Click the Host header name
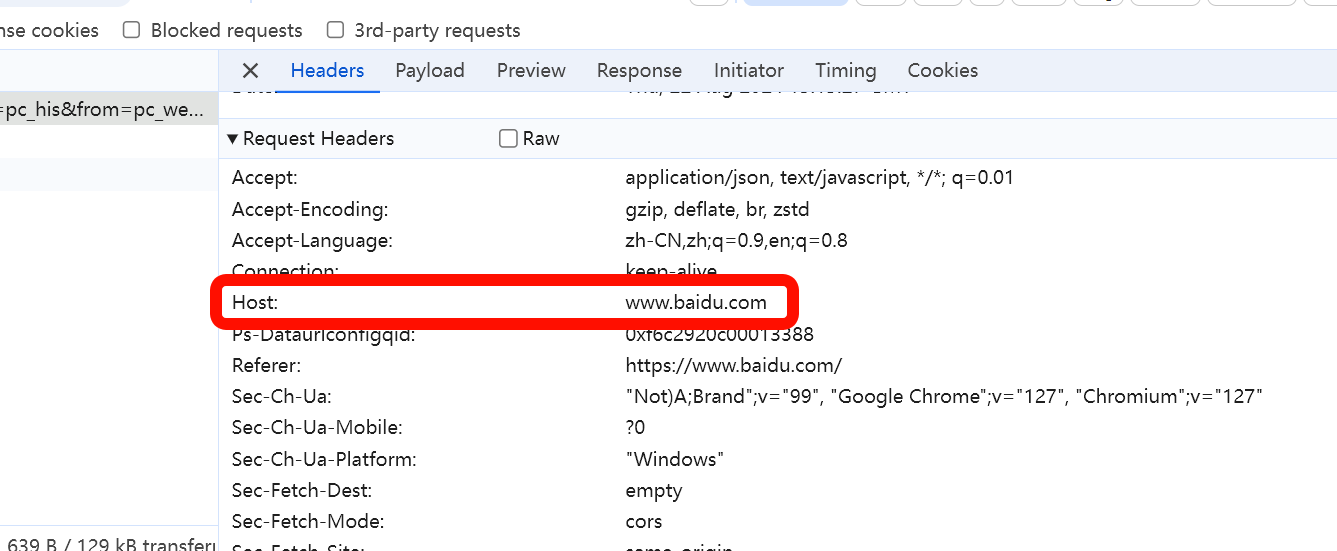 tap(254, 302)
